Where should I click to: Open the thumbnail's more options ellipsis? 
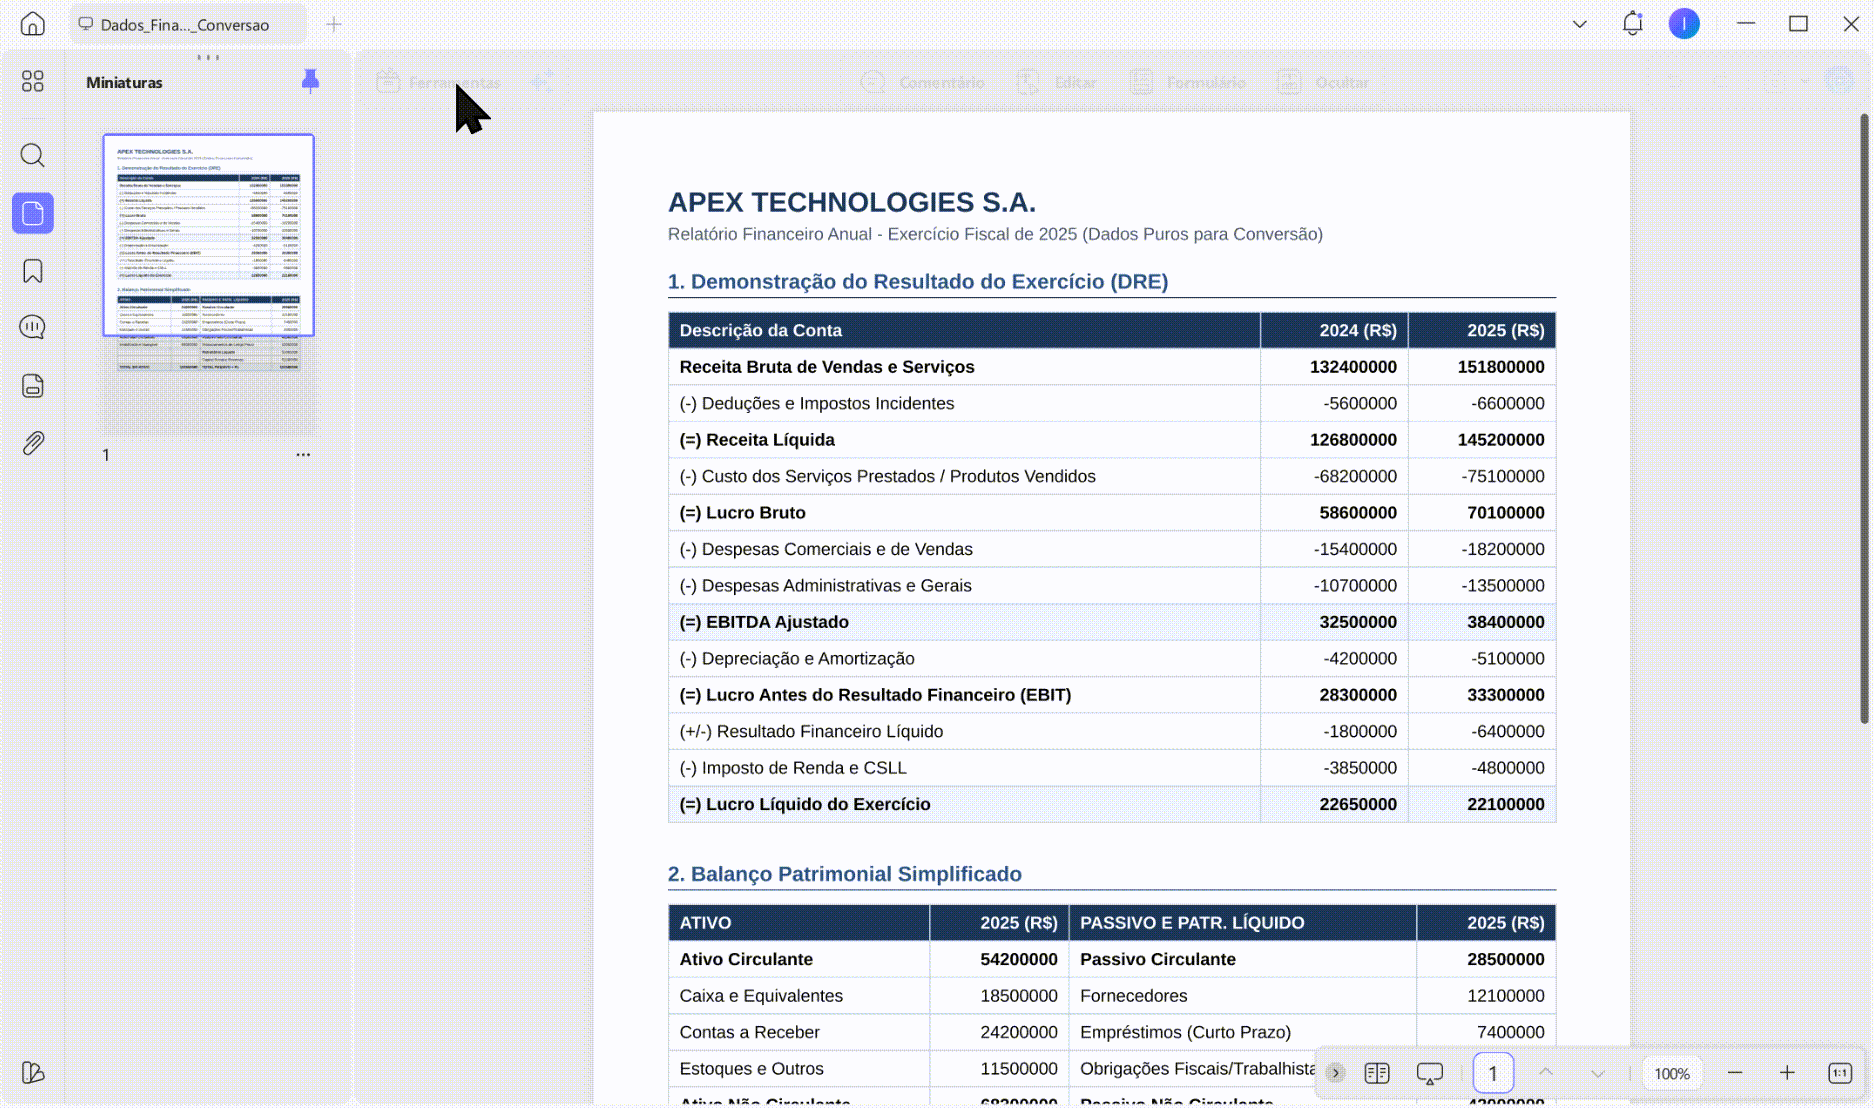pyautogui.click(x=303, y=454)
